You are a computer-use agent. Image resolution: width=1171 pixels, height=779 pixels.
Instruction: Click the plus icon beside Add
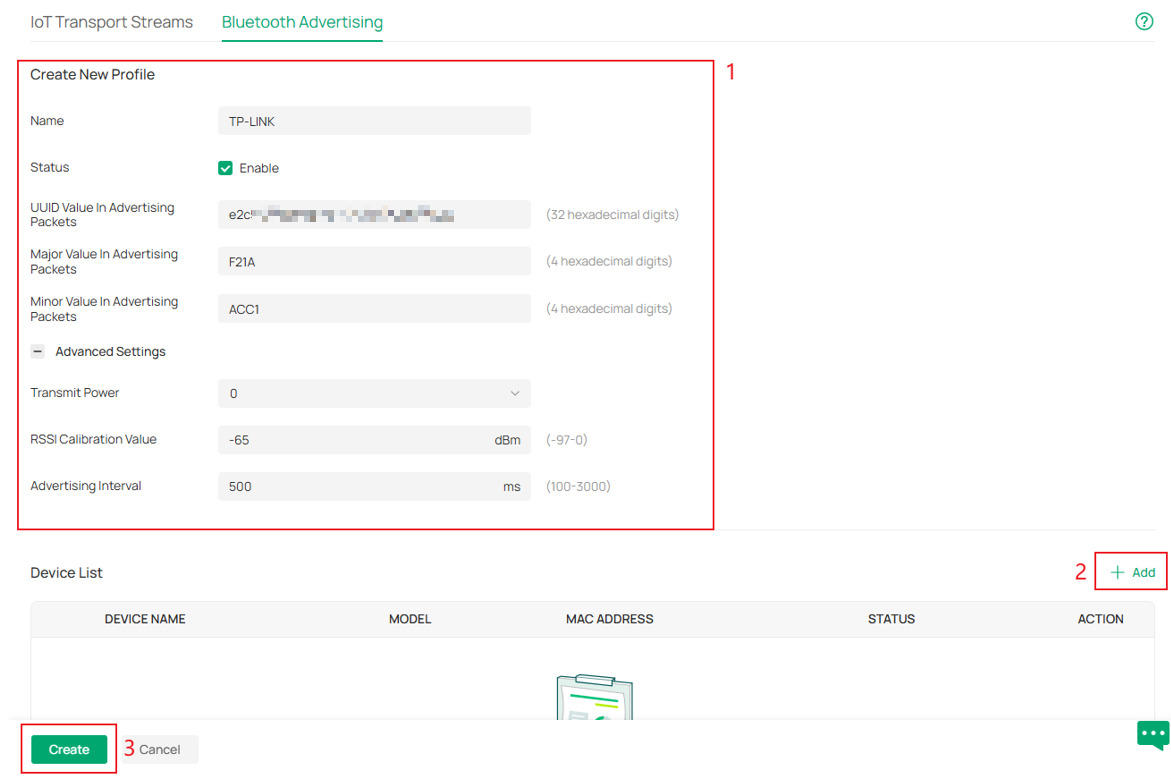pyautogui.click(x=1117, y=571)
